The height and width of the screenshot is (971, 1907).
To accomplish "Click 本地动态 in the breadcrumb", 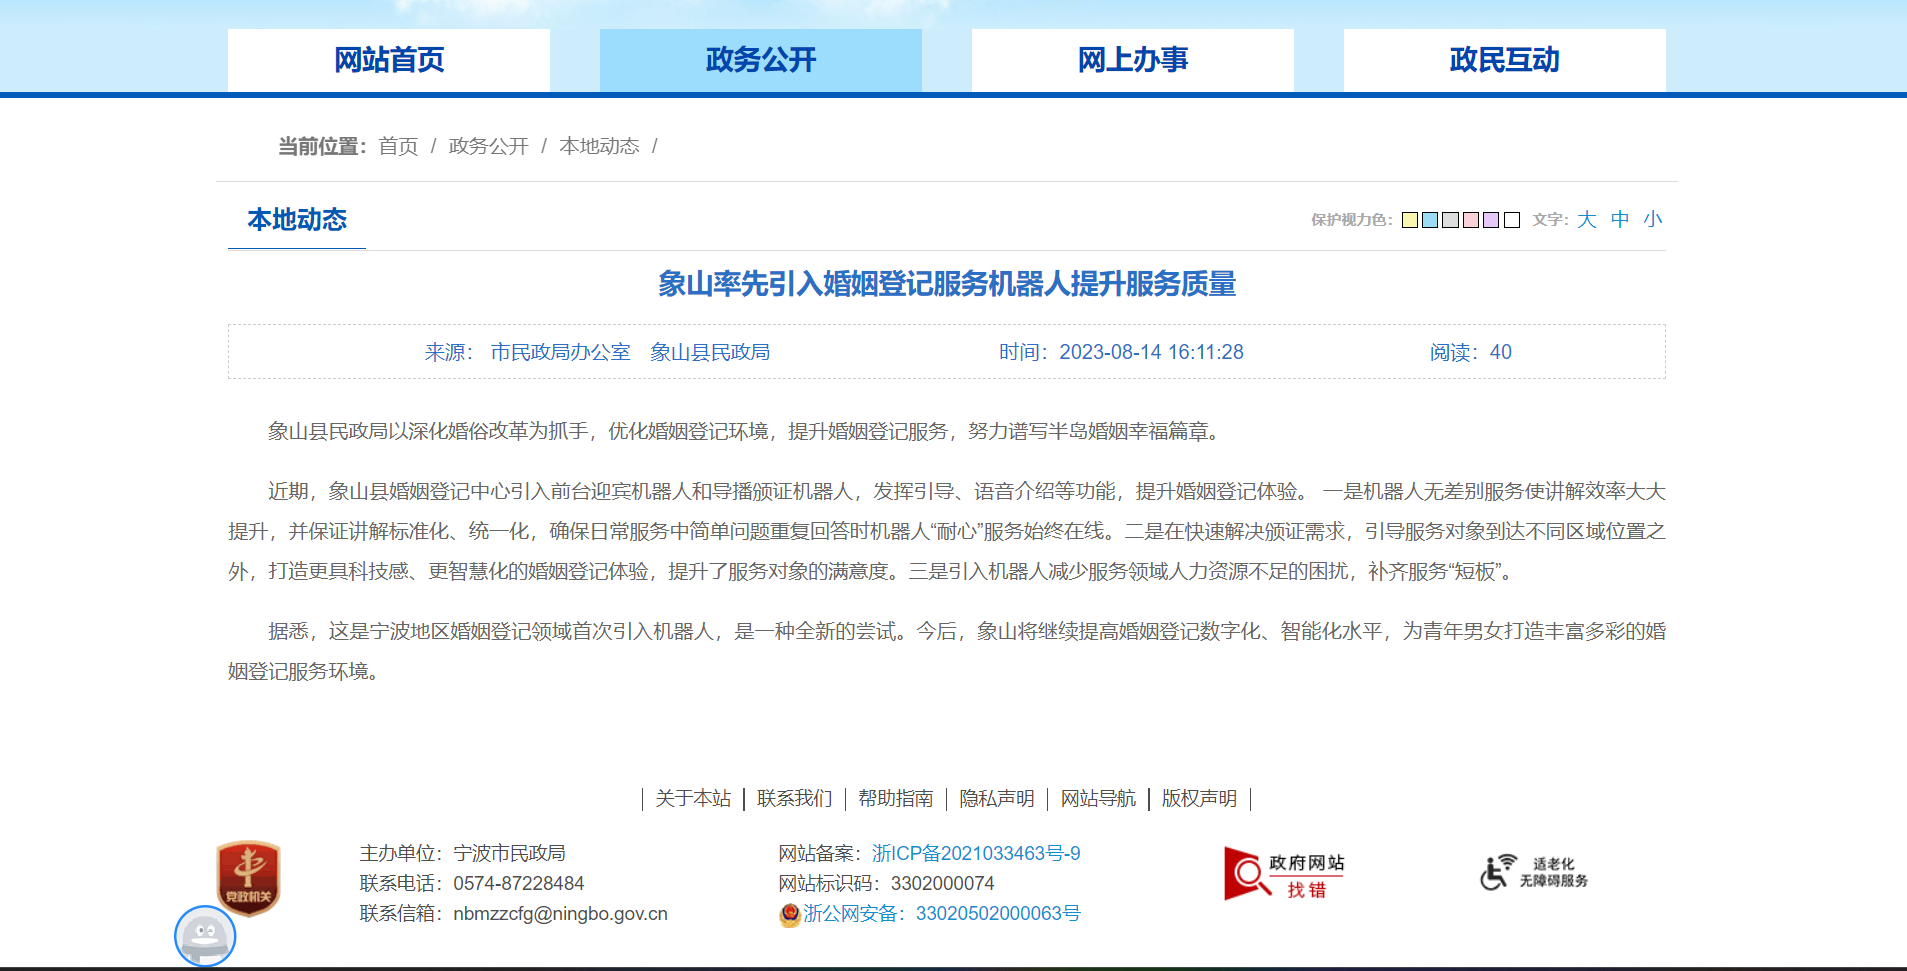I will click(x=599, y=146).
